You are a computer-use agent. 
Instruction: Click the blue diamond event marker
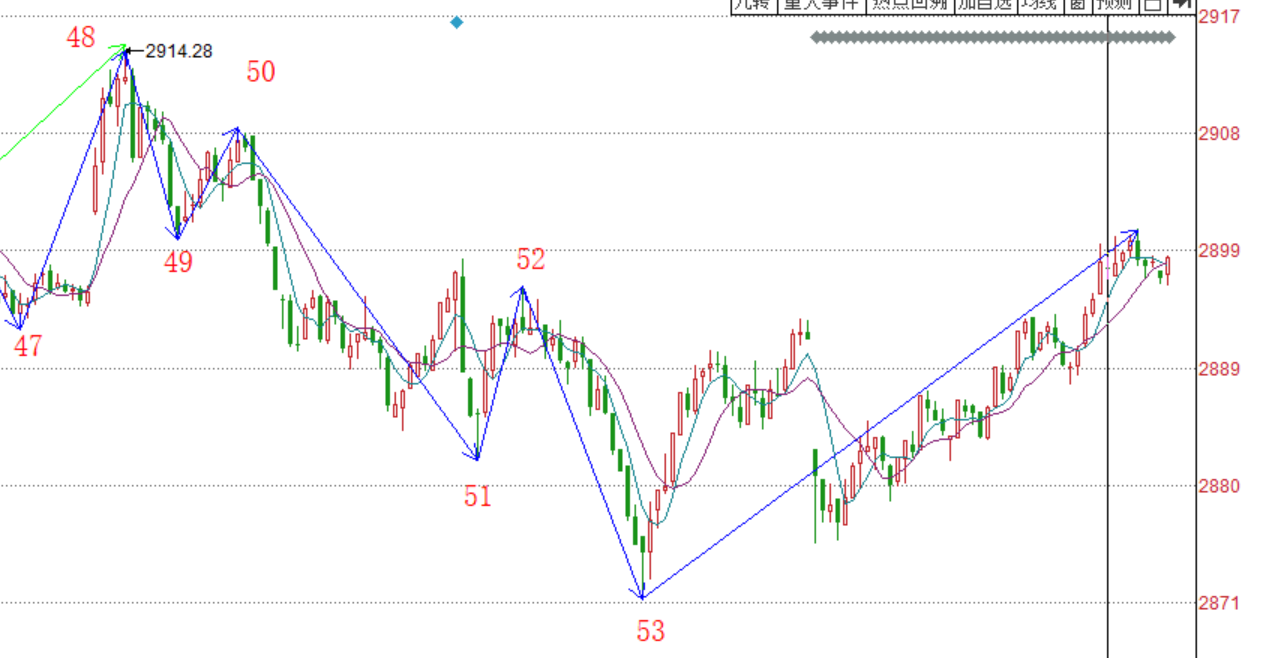[x=457, y=22]
